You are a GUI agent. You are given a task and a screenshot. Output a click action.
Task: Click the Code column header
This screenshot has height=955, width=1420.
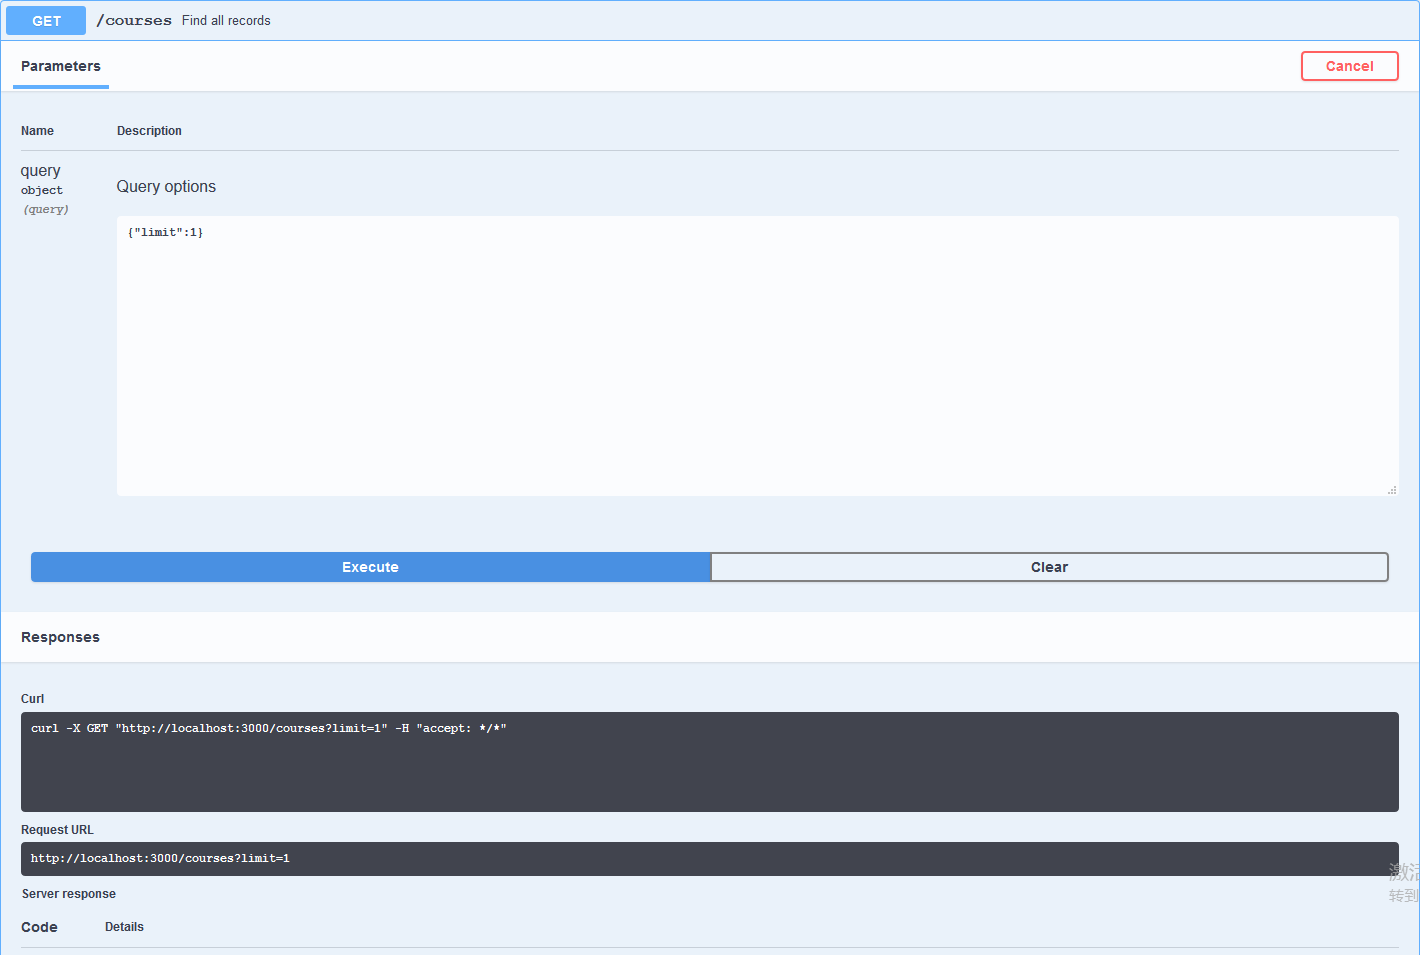coord(39,927)
